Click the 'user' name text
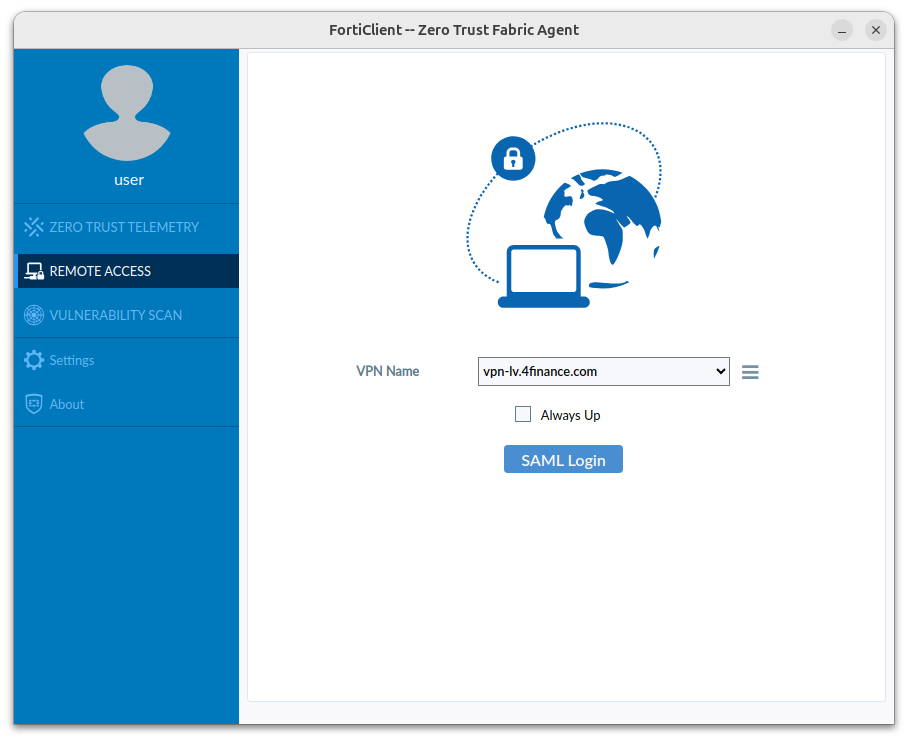 pos(129,180)
